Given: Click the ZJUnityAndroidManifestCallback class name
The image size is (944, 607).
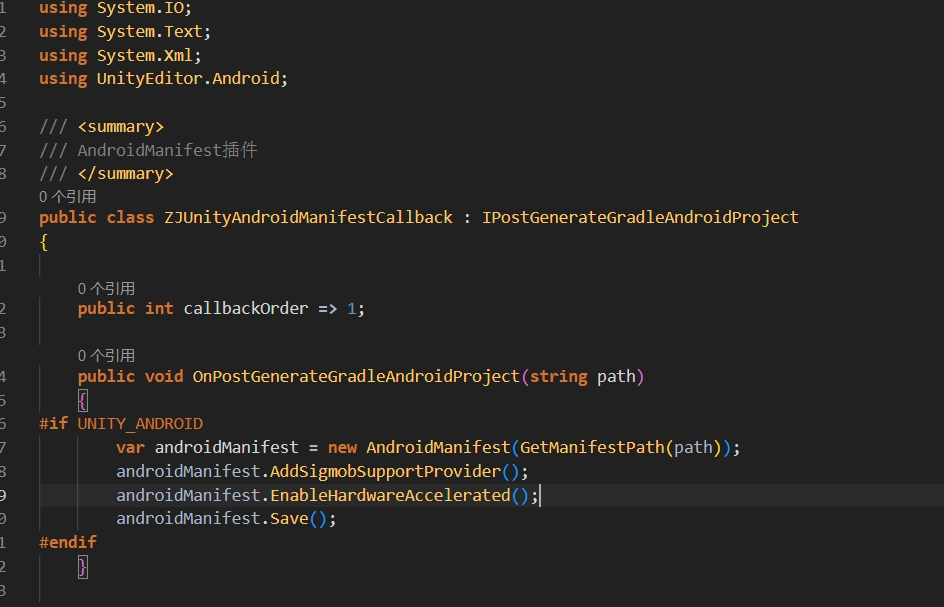Looking at the screenshot, I should (x=308, y=217).
